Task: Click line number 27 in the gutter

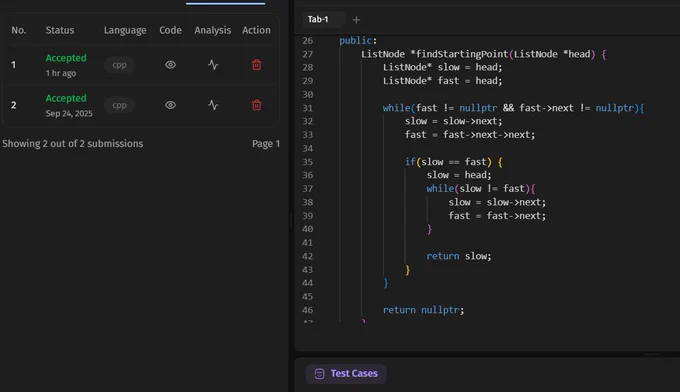Action: coord(307,54)
